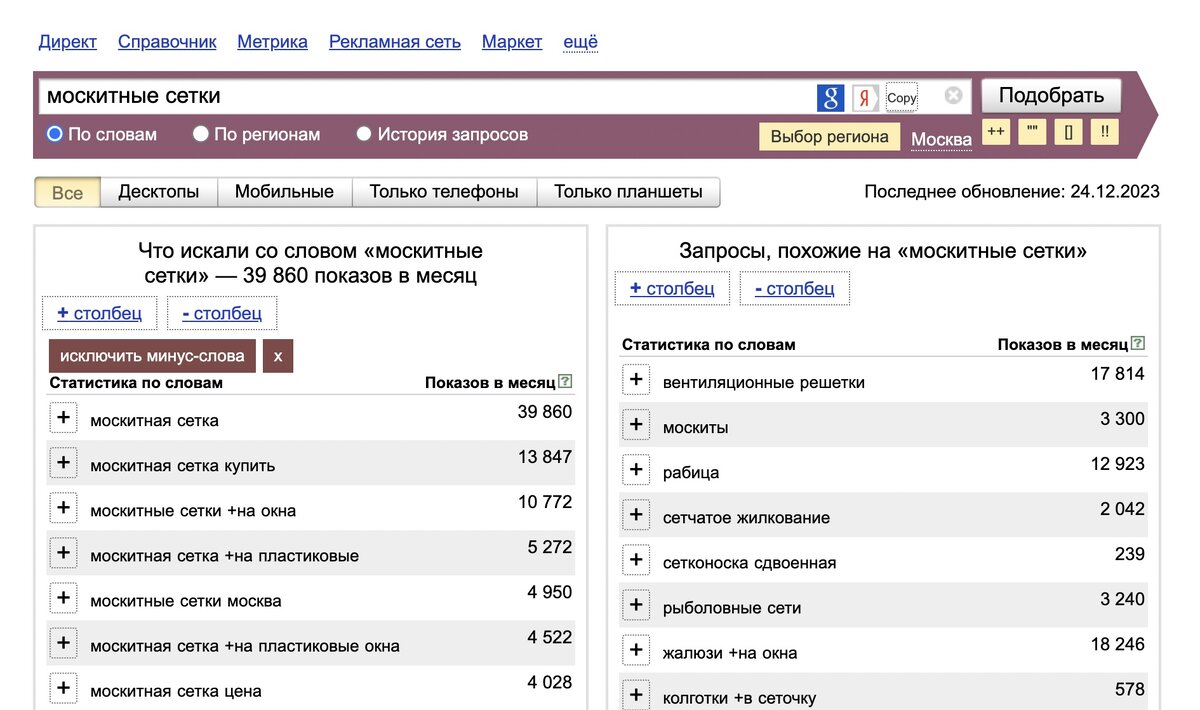Click the исключить минус-слова button
The image size is (1200, 710).
point(152,356)
